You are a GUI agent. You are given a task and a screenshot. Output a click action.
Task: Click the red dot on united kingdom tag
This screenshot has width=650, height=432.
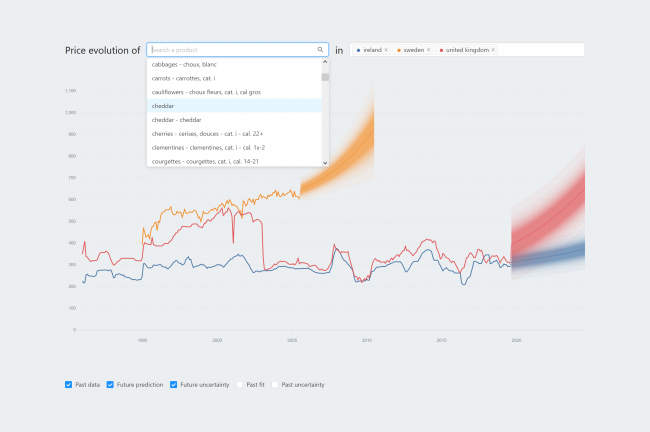click(441, 49)
